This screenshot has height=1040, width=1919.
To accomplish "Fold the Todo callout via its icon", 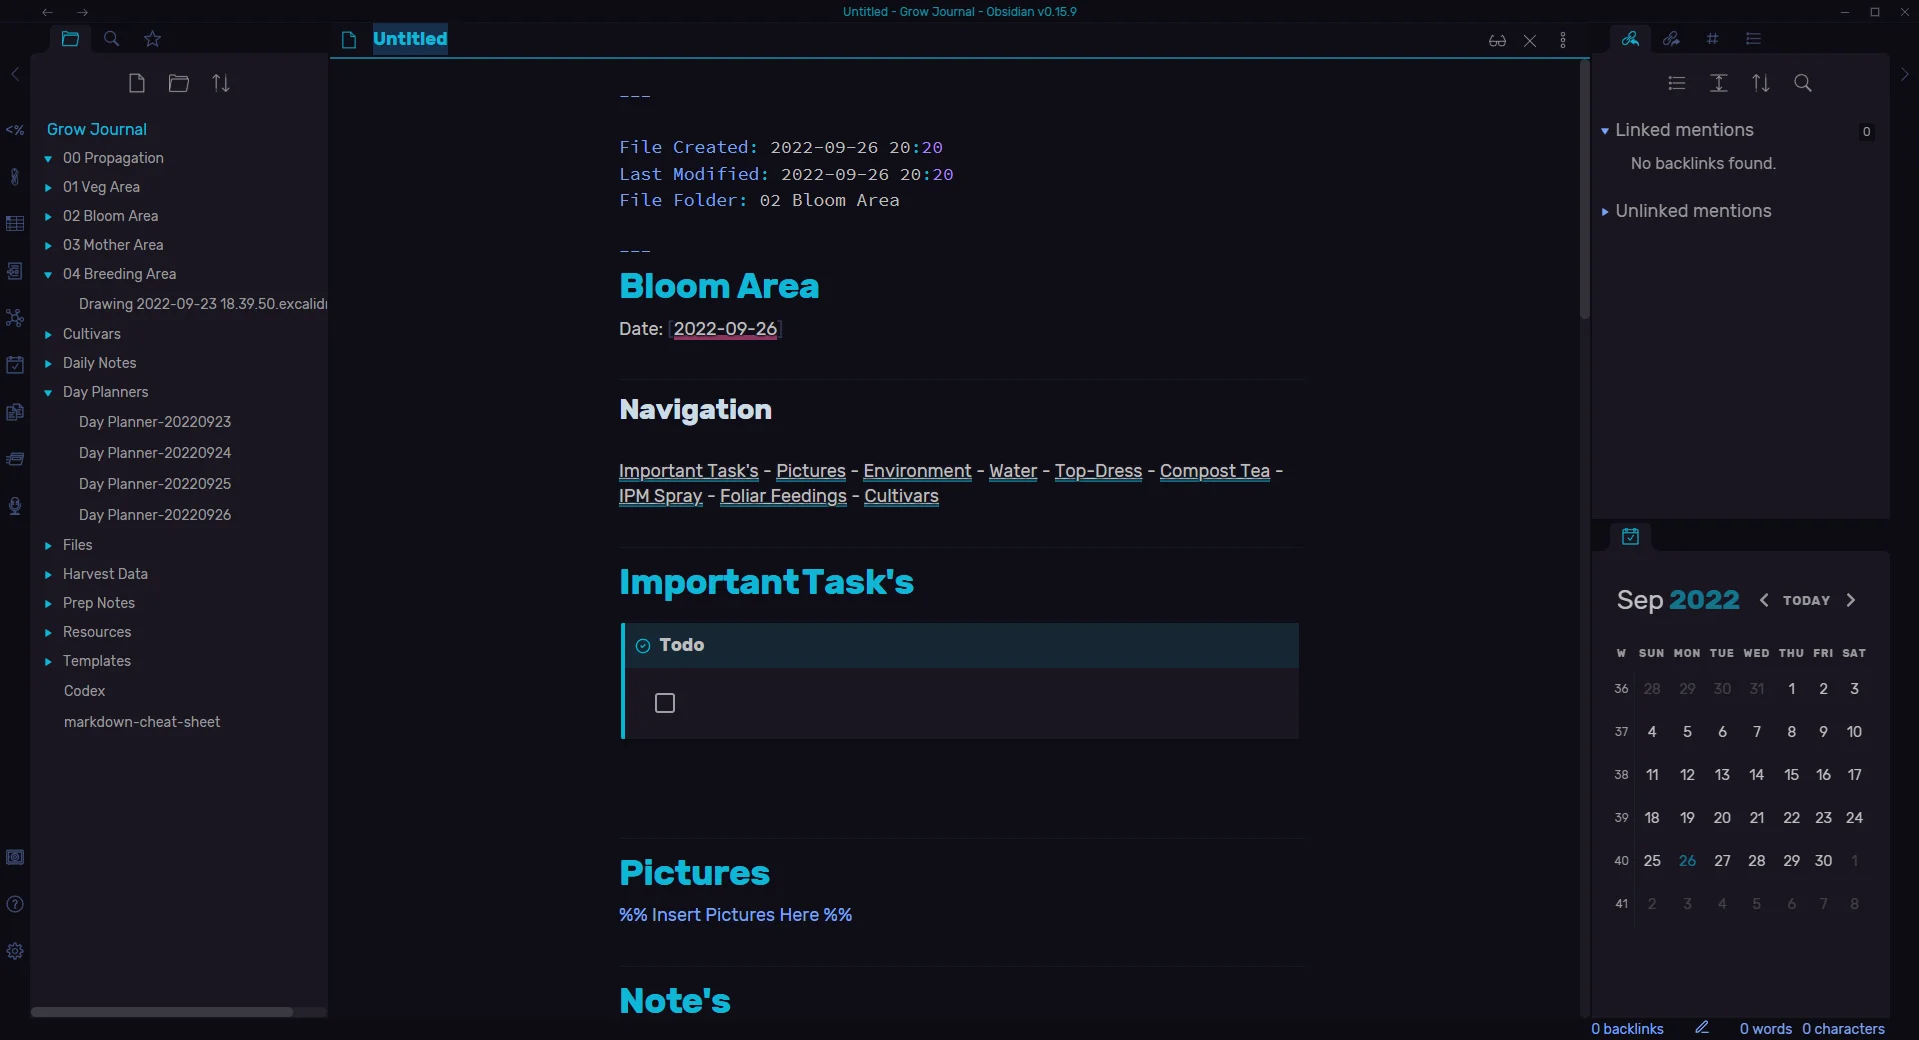I will pos(643,646).
